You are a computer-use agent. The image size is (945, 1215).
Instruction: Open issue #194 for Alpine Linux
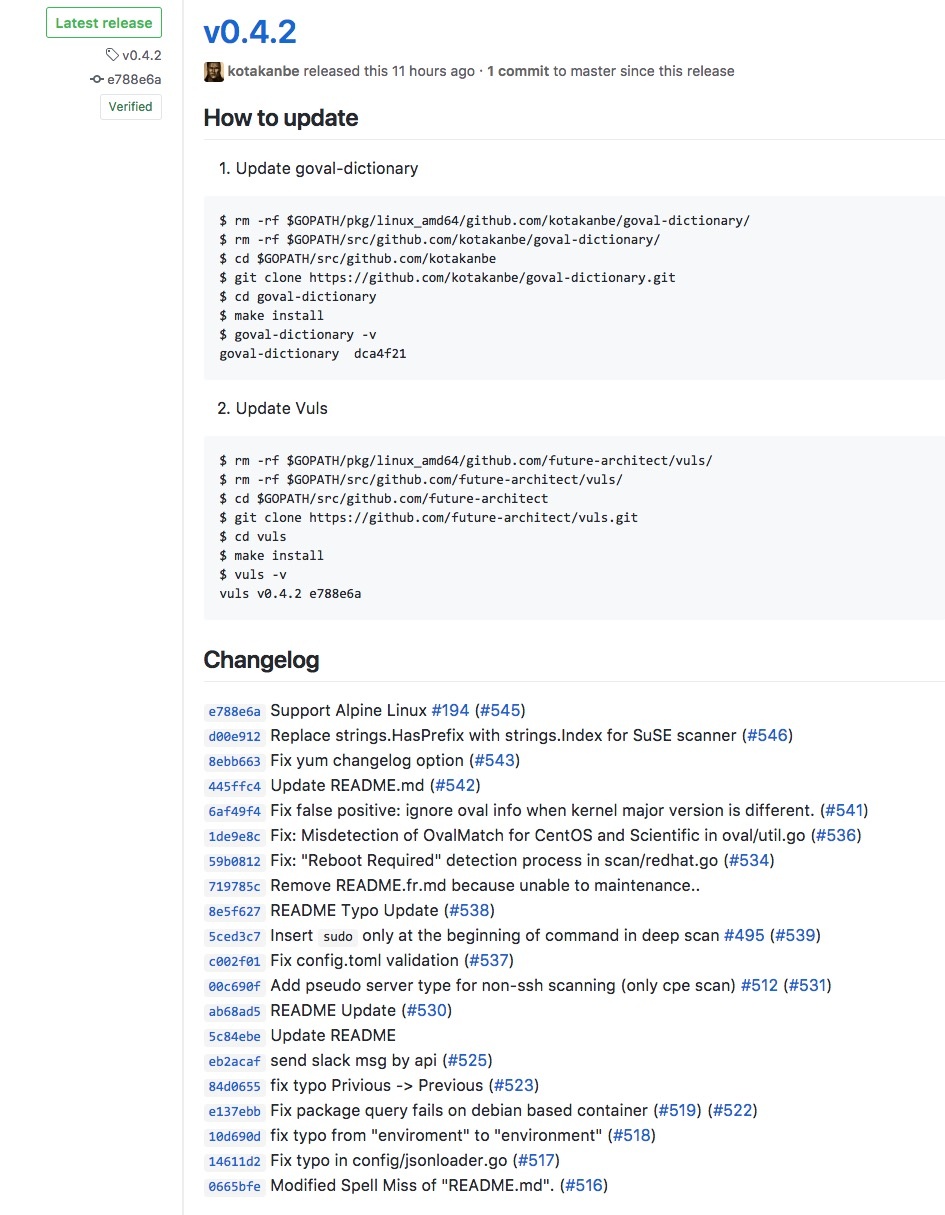tap(450, 710)
